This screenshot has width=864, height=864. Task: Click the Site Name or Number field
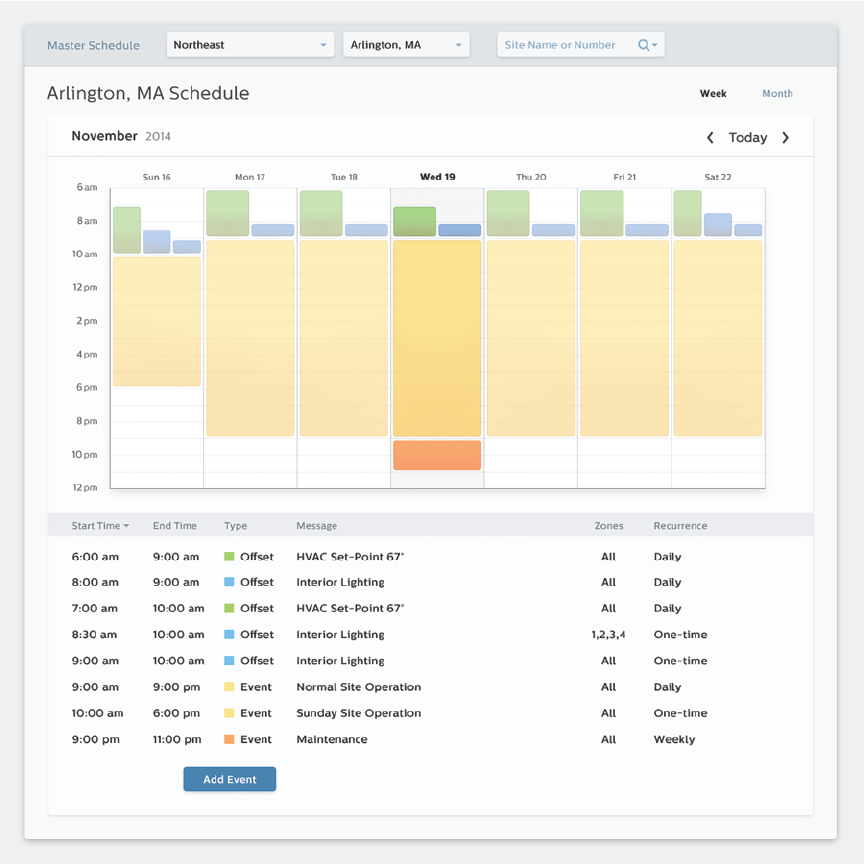pos(565,45)
